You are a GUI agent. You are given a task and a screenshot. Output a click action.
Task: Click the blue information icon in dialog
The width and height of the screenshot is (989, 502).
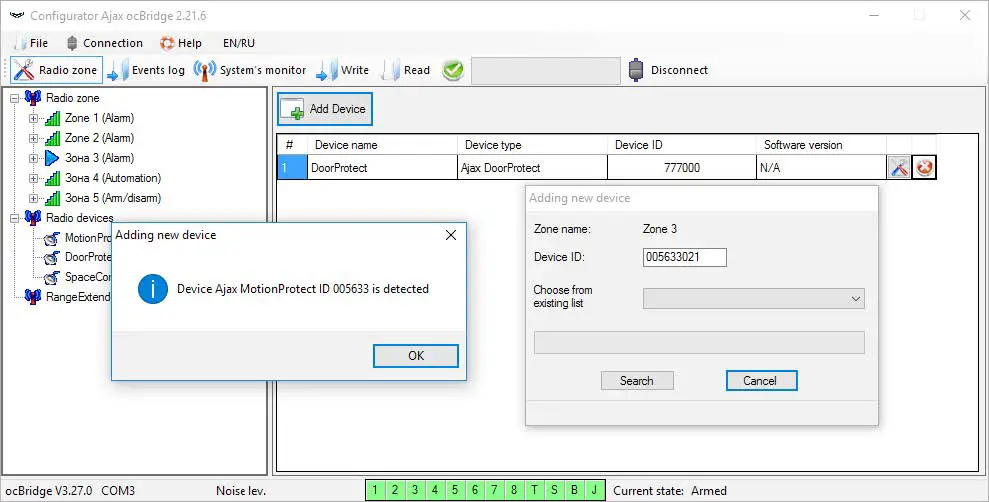point(153,289)
